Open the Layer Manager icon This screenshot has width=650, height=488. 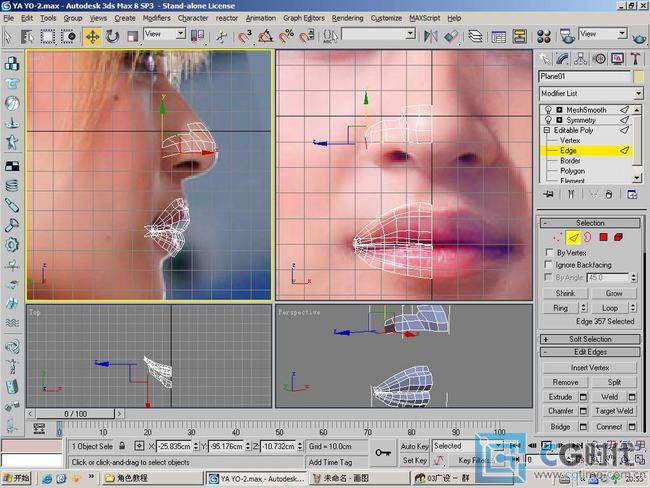[x=475, y=37]
